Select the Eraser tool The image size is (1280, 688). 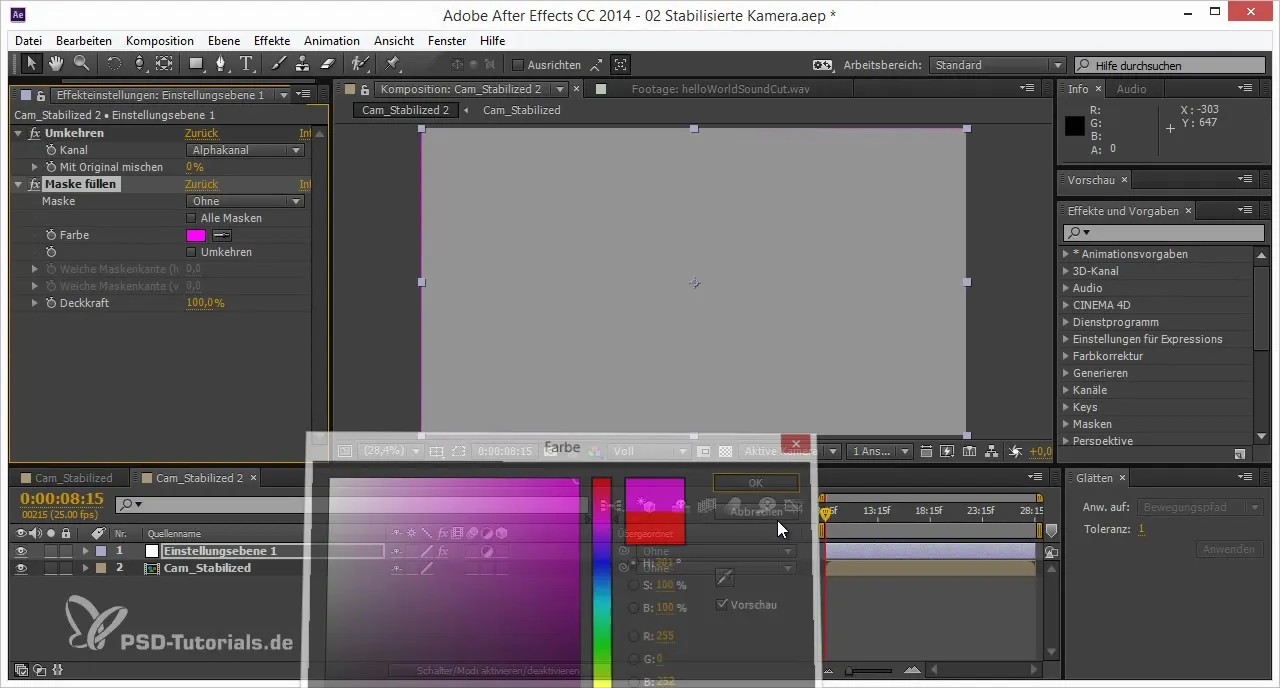pyautogui.click(x=327, y=64)
